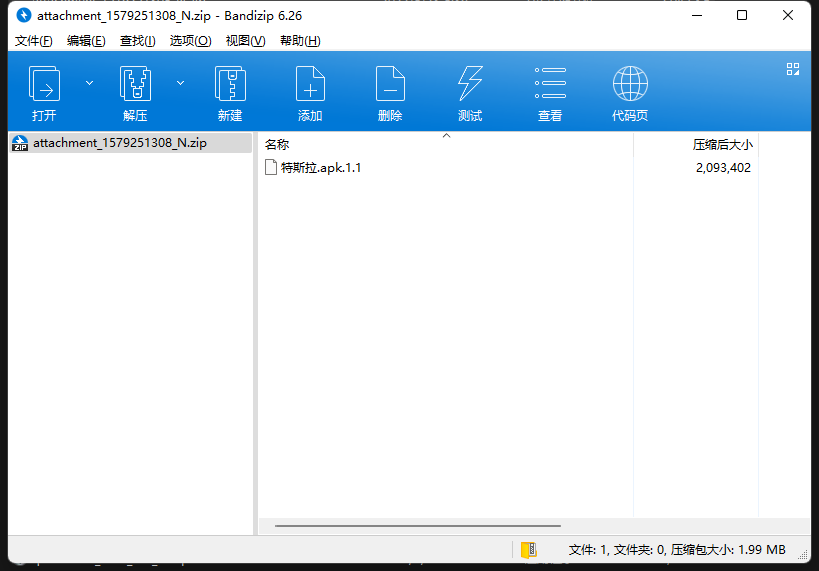The height and width of the screenshot is (571, 819).
Task: Click the Open (打开) toolbar icon
Action: tap(44, 84)
